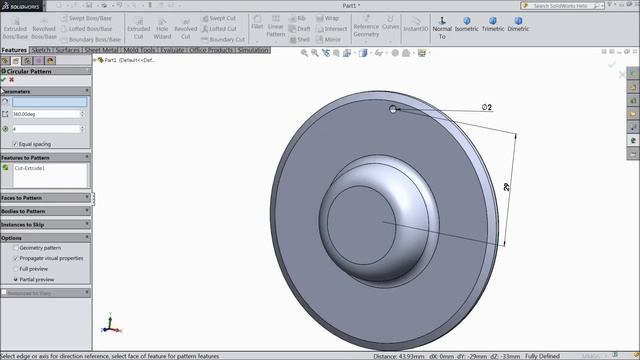The height and width of the screenshot is (360, 640).
Task: Expand the Faces to Pattern section
Action: (87, 198)
